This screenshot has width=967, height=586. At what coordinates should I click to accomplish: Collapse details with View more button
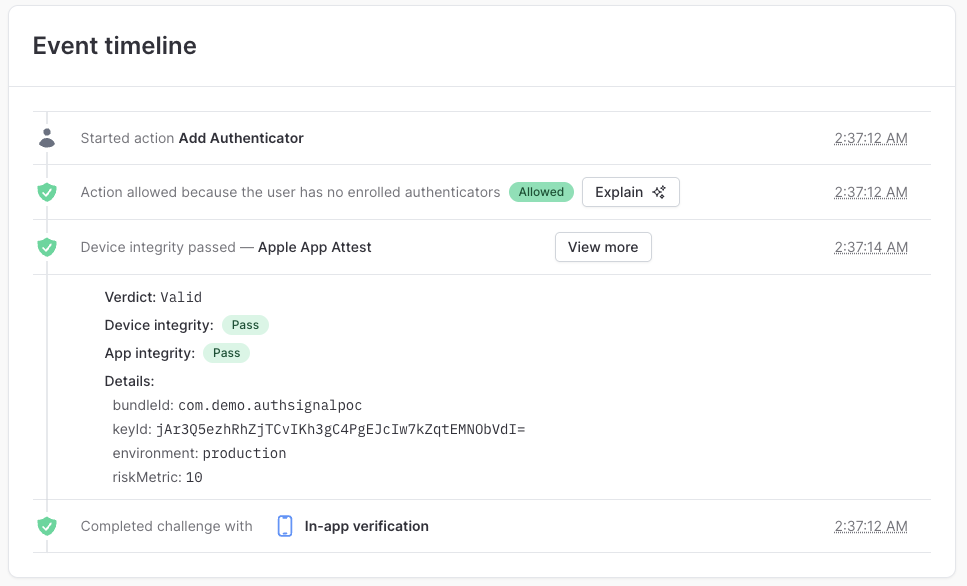pyautogui.click(x=603, y=247)
